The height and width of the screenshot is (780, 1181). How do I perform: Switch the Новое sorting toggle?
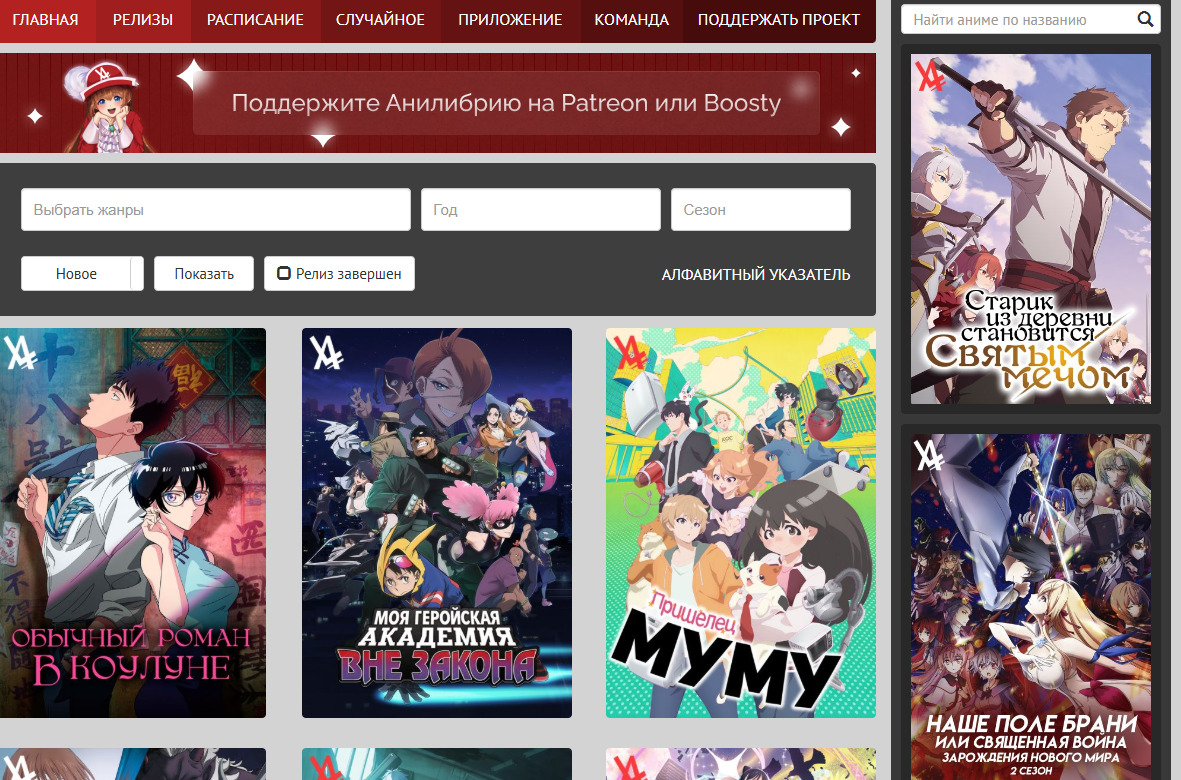[82, 273]
